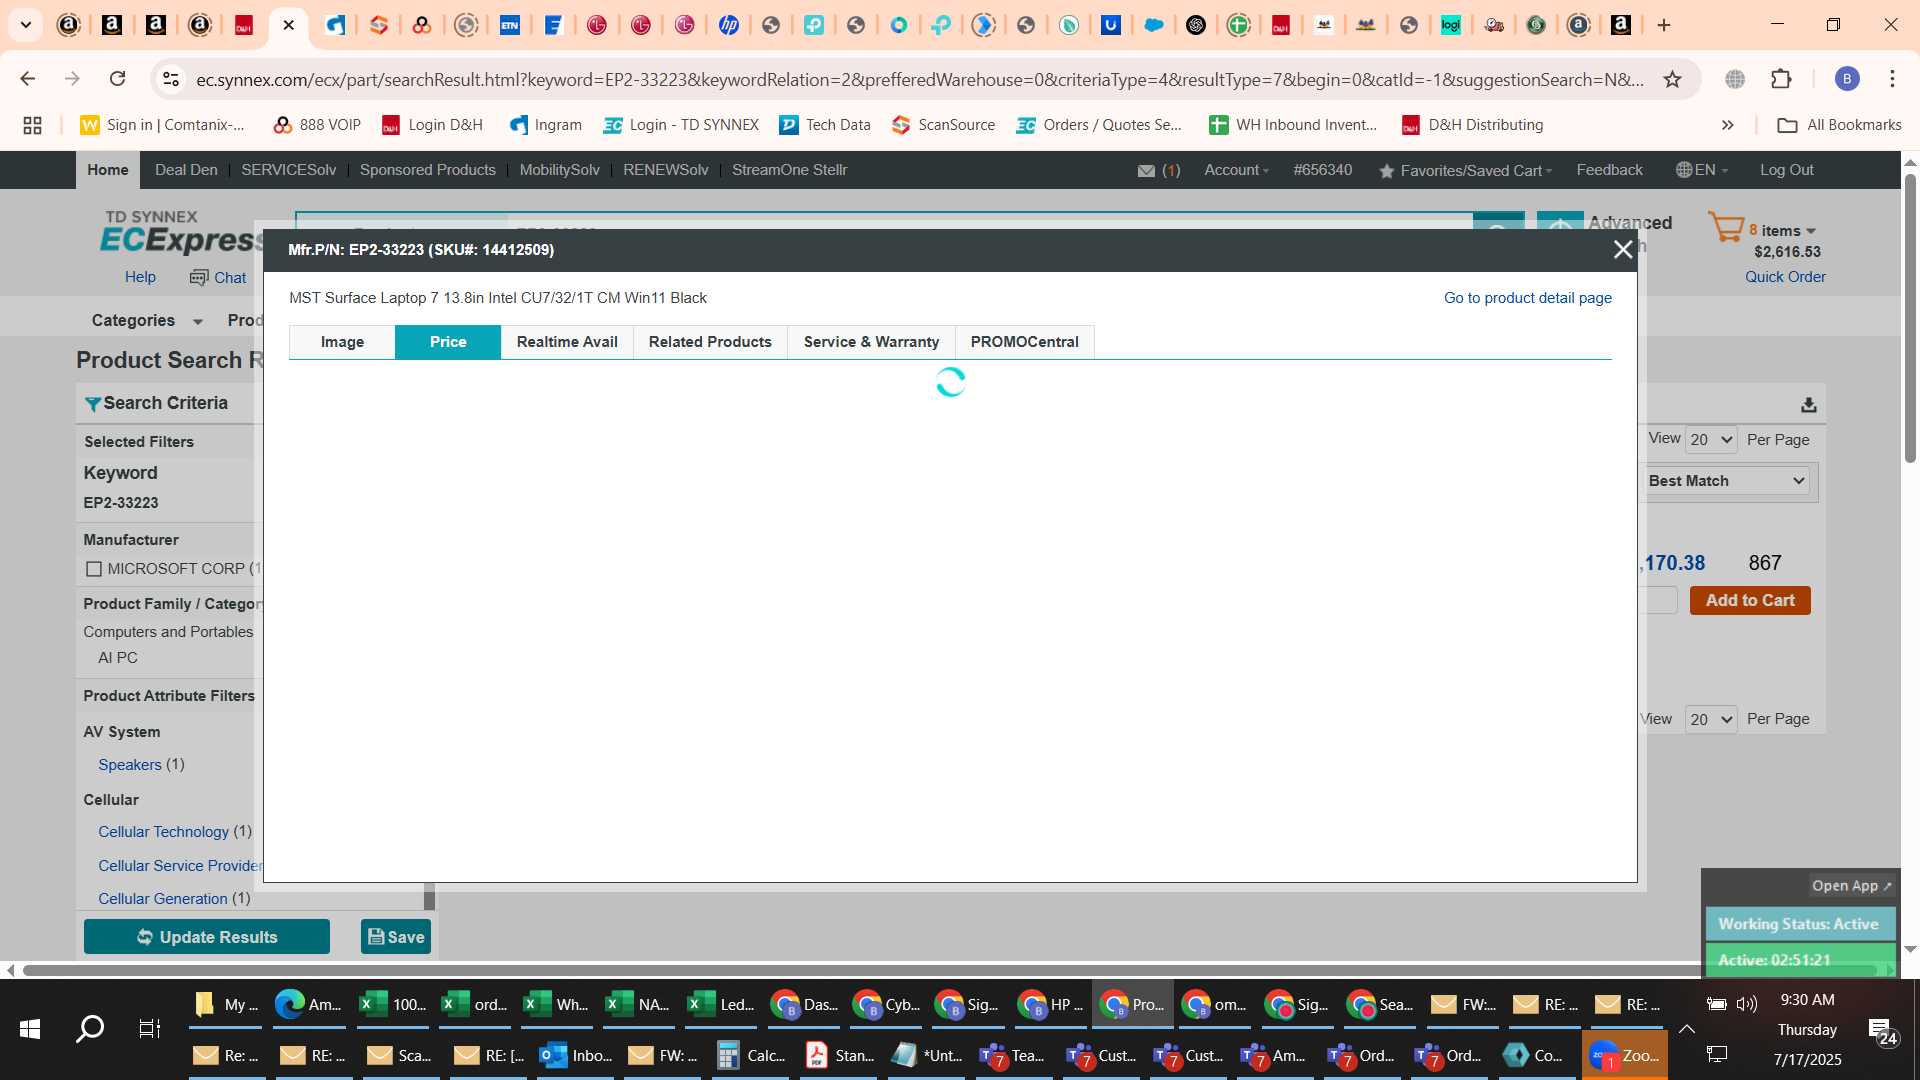Viewport: 1920px width, 1080px height.
Task: Expand the Categories menu
Action: [x=147, y=321]
